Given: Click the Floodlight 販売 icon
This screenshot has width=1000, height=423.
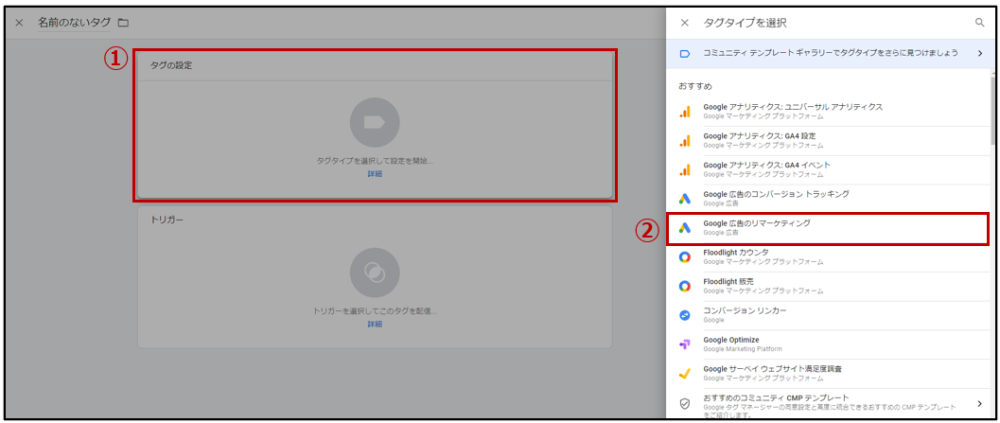Looking at the screenshot, I should [684, 286].
